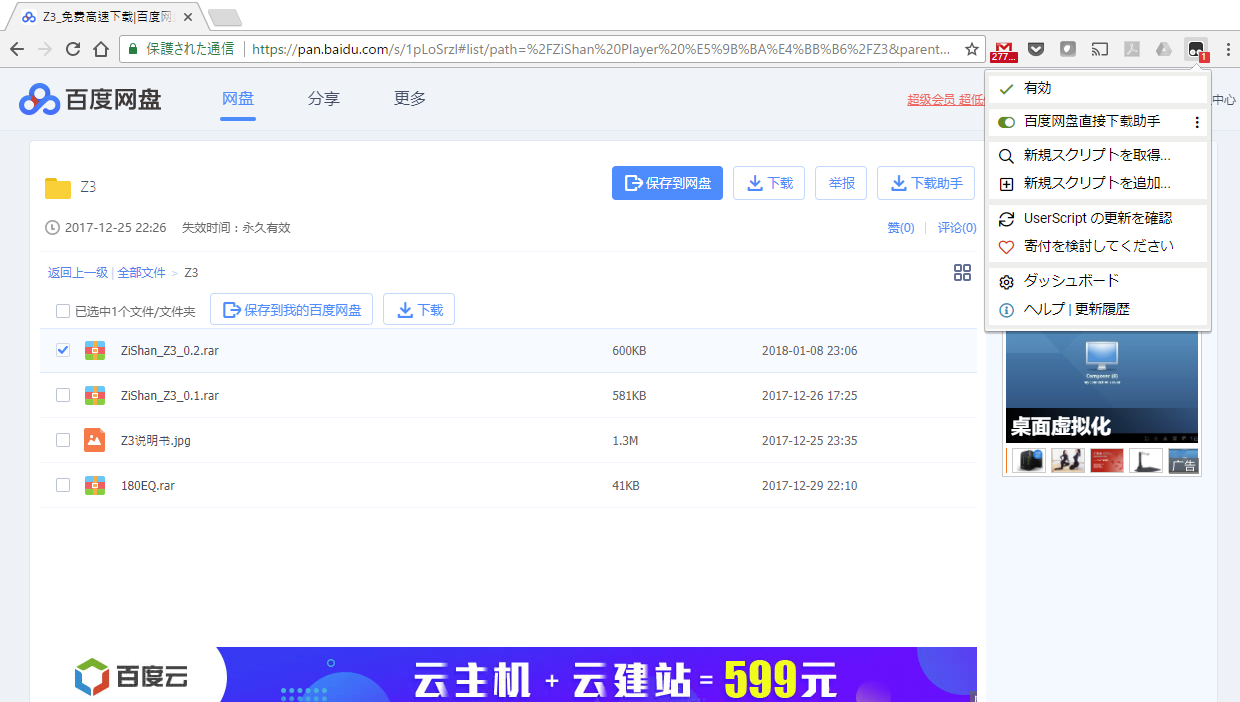Screen dimensions: 1240x702
Task: Switch to the 分享 tab
Action: point(324,99)
